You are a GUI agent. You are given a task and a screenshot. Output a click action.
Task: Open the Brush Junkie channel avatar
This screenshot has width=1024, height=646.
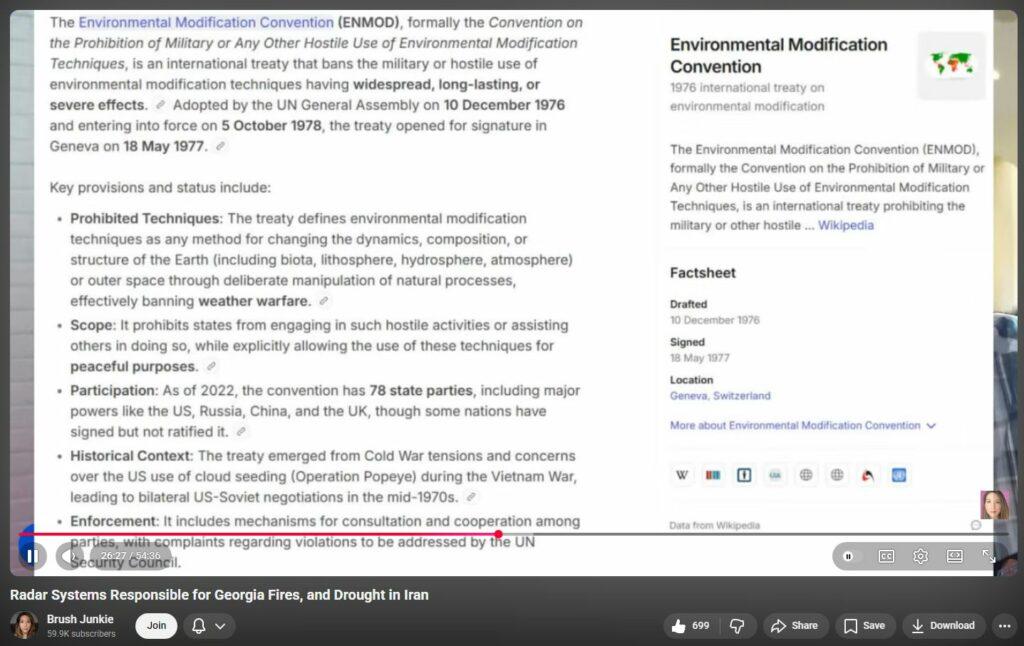pos(24,625)
